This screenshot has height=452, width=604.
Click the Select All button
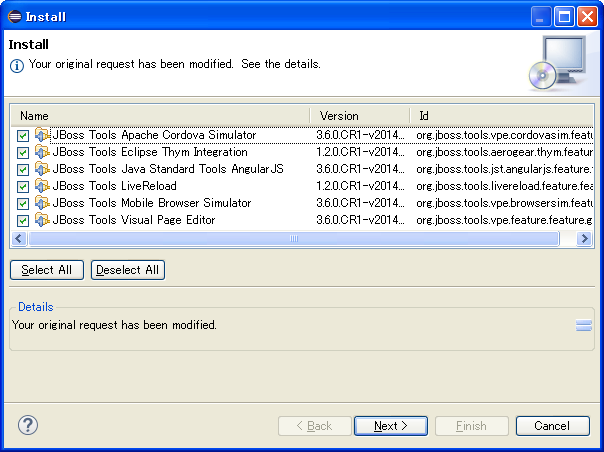point(47,270)
